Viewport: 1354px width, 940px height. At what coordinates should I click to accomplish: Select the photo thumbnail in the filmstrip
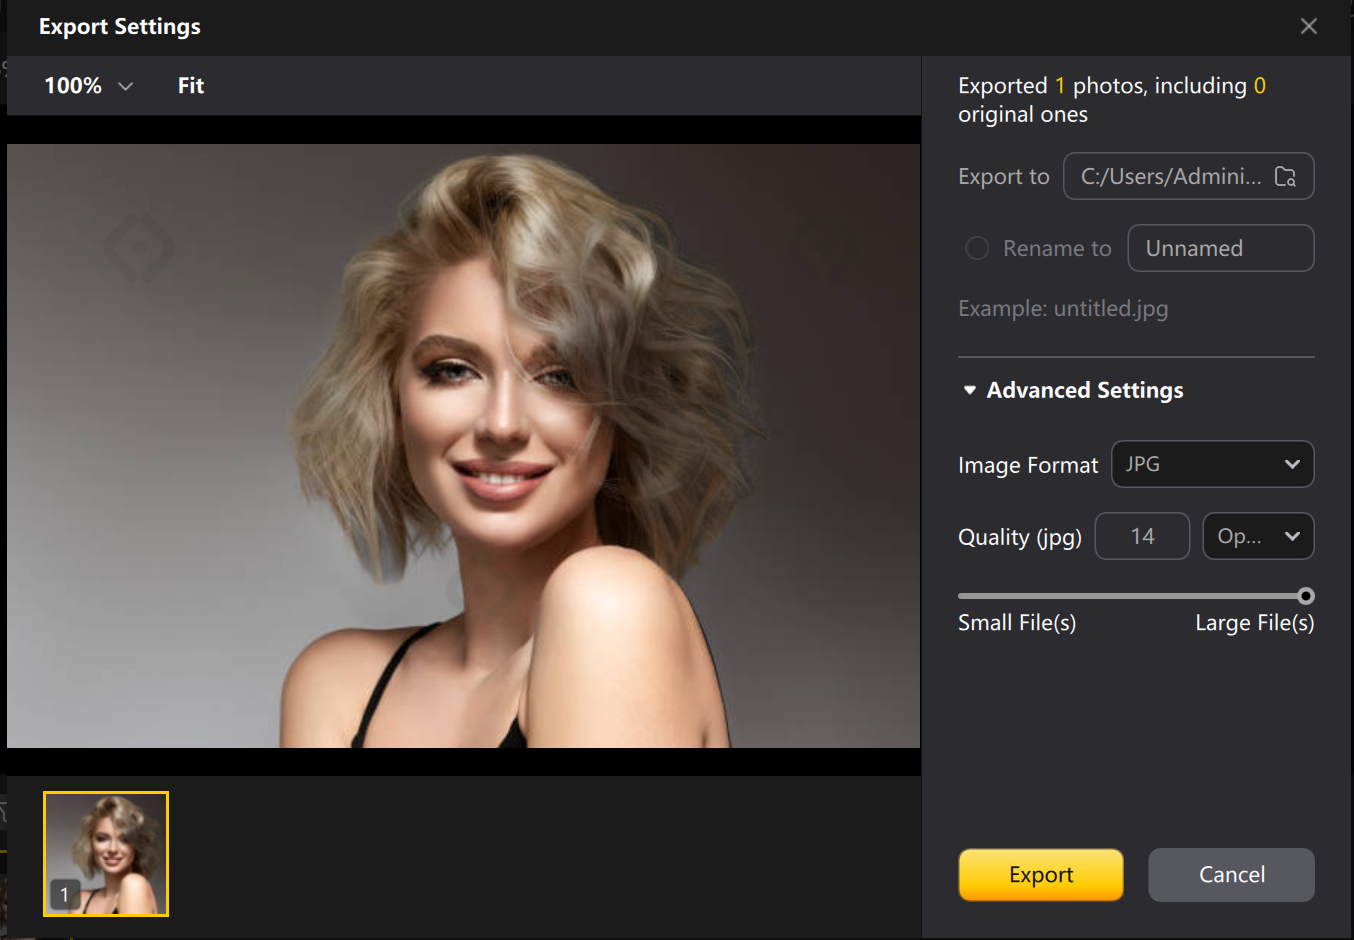pyautogui.click(x=105, y=854)
